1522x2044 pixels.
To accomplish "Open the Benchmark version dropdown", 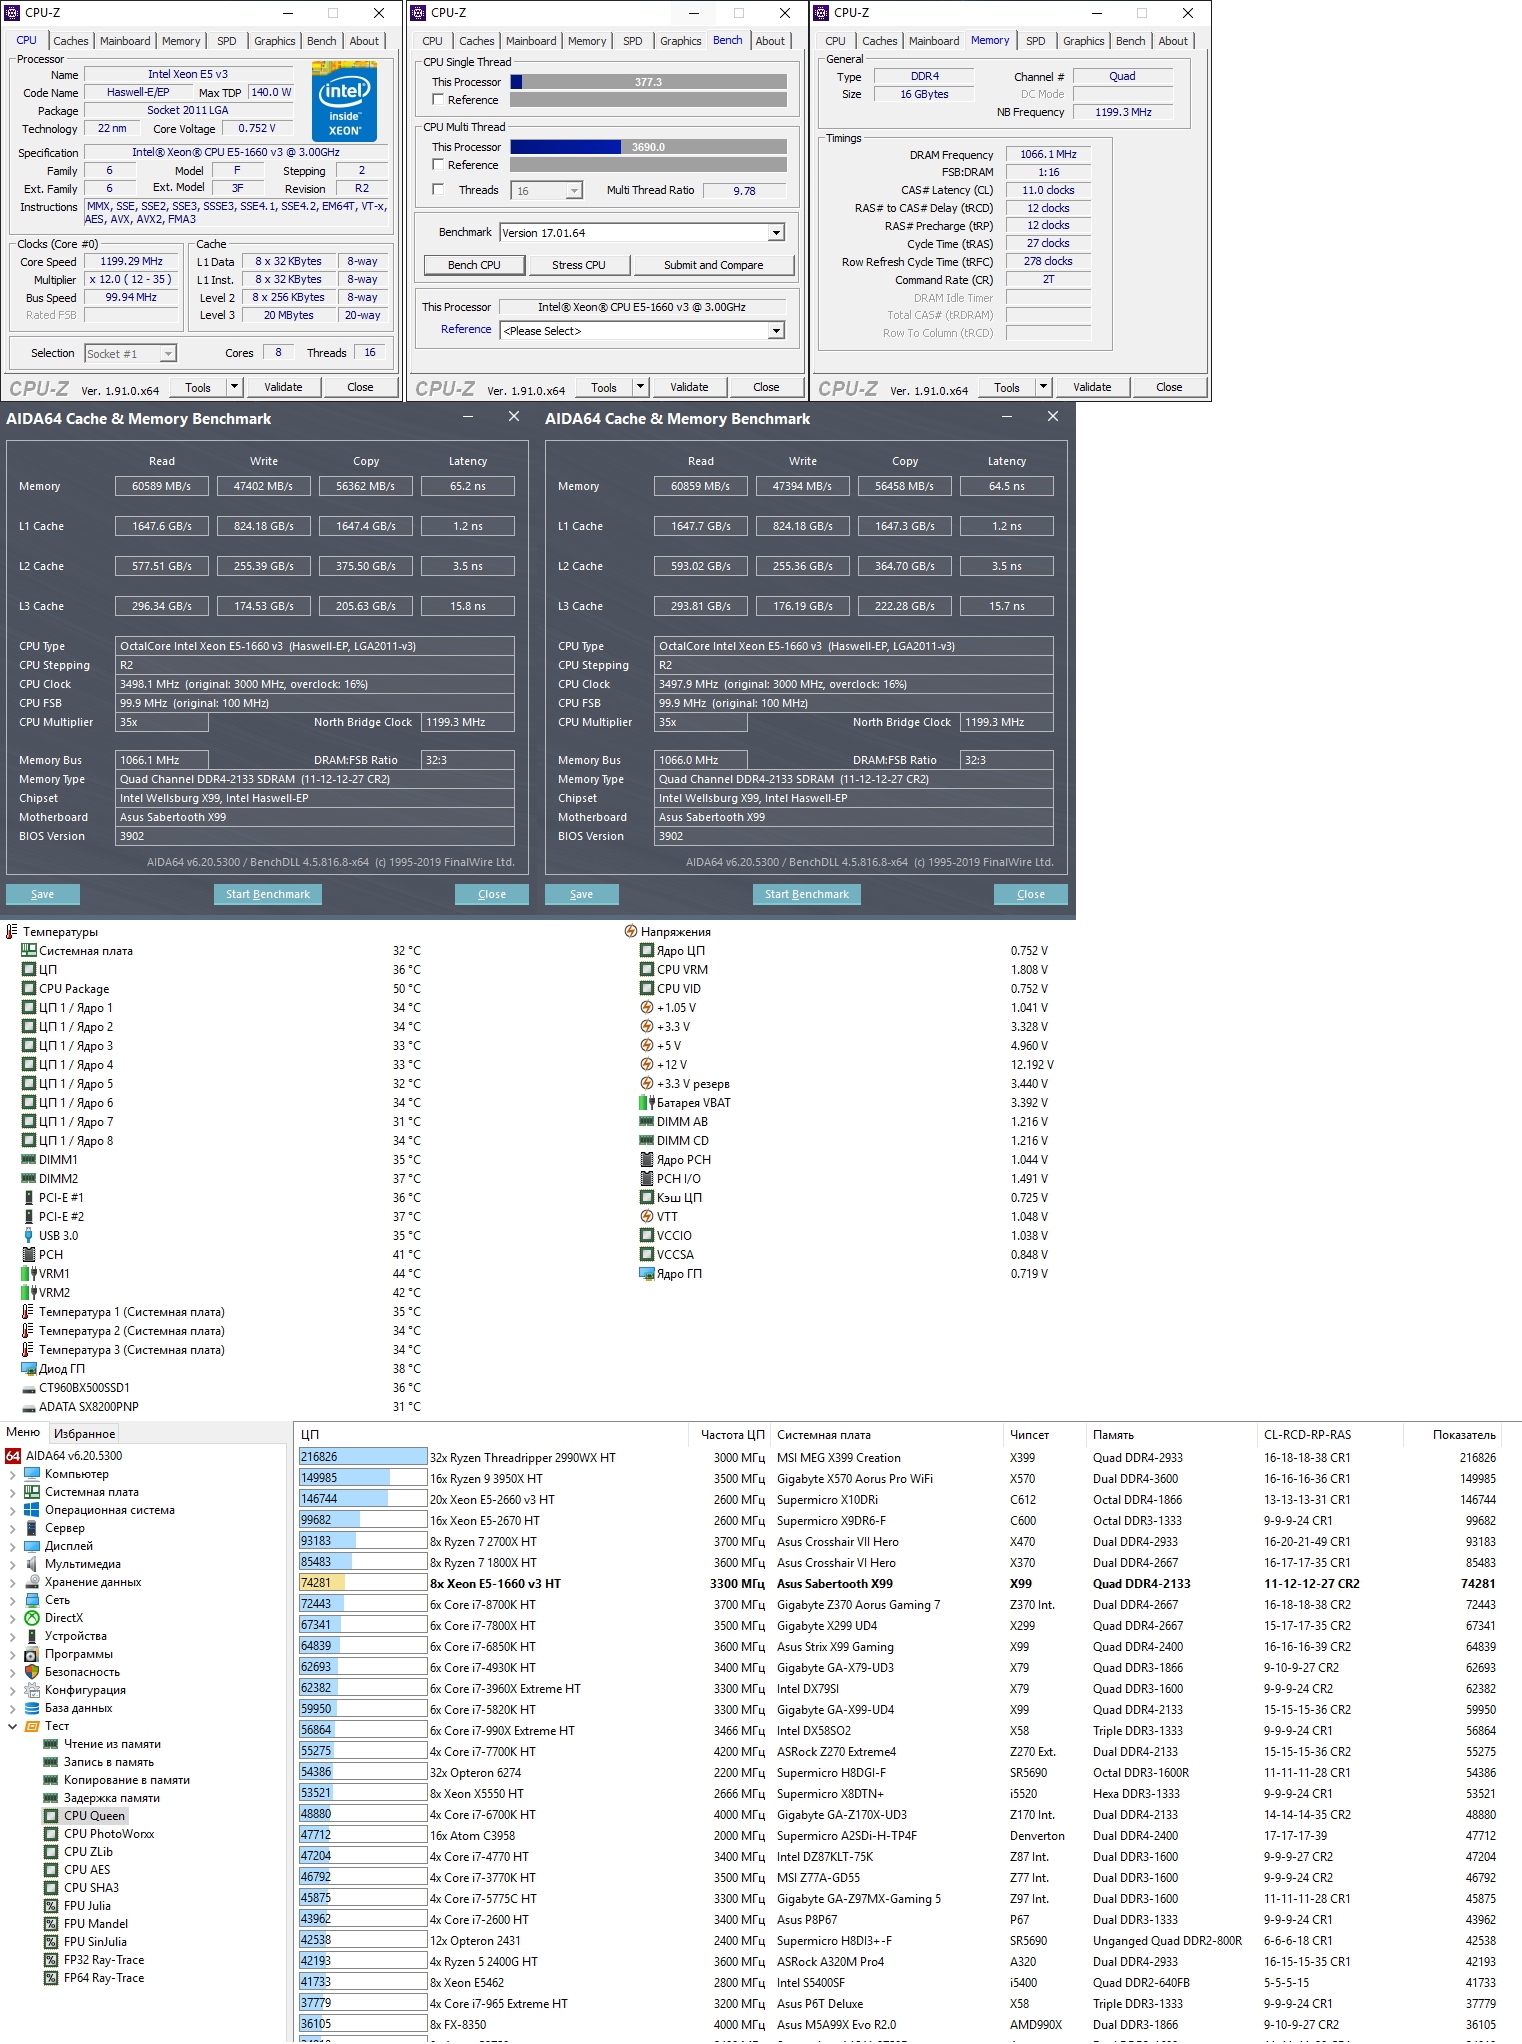I will coord(776,233).
